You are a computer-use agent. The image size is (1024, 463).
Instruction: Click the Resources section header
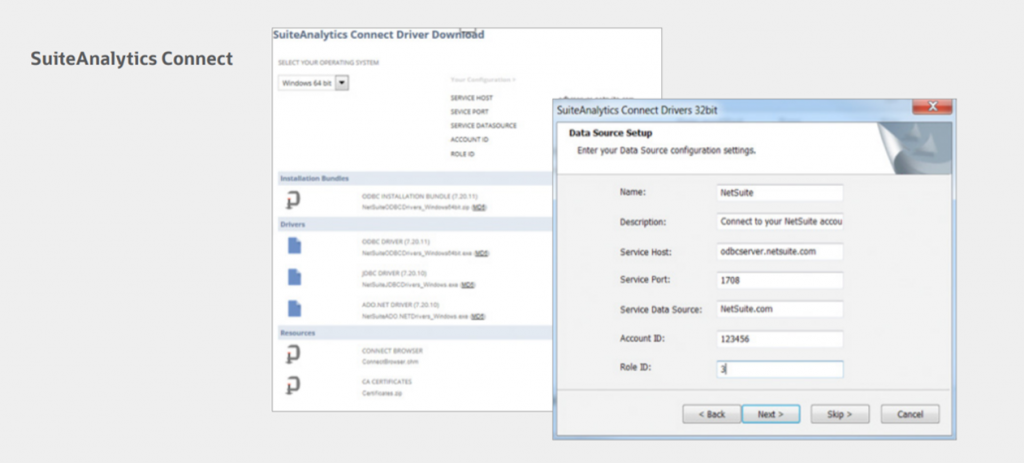point(415,333)
